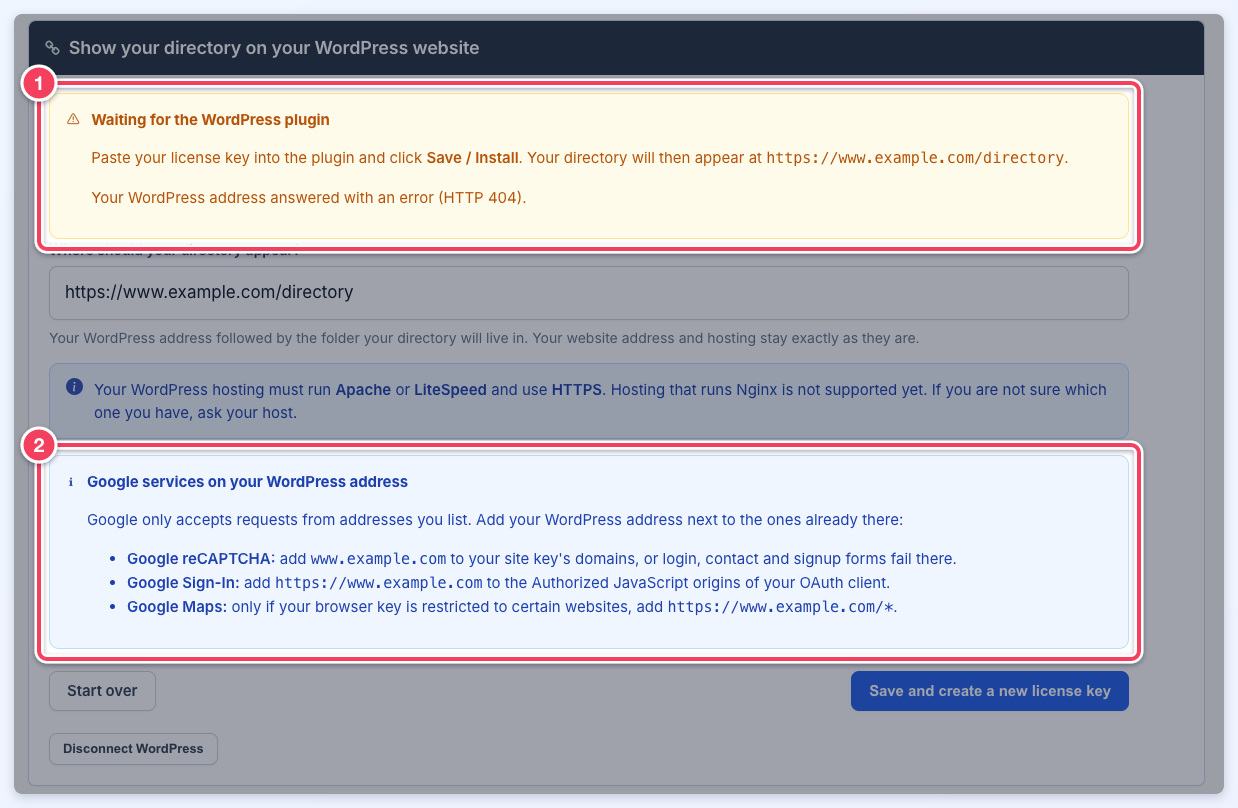Image resolution: width=1238 pixels, height=808 pixels.
Task: Click the 'Waiting for the WordPress plugin' heading
Action: click(211, 119)
